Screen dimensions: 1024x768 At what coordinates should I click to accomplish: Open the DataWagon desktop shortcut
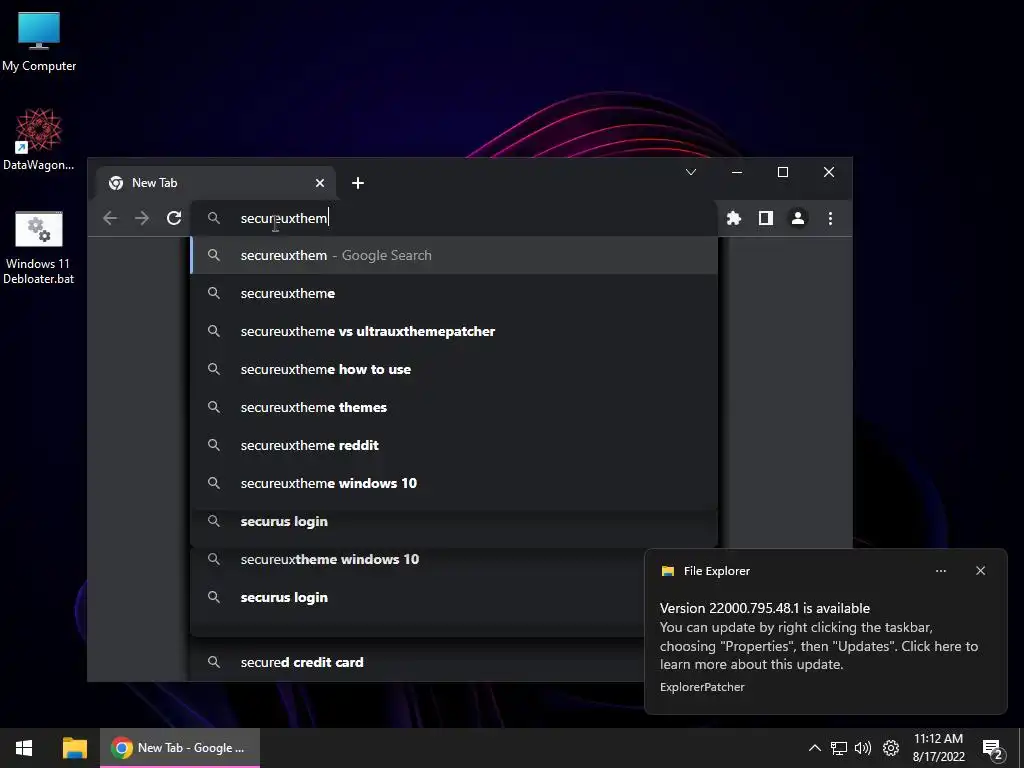click(x=39, y=140)
